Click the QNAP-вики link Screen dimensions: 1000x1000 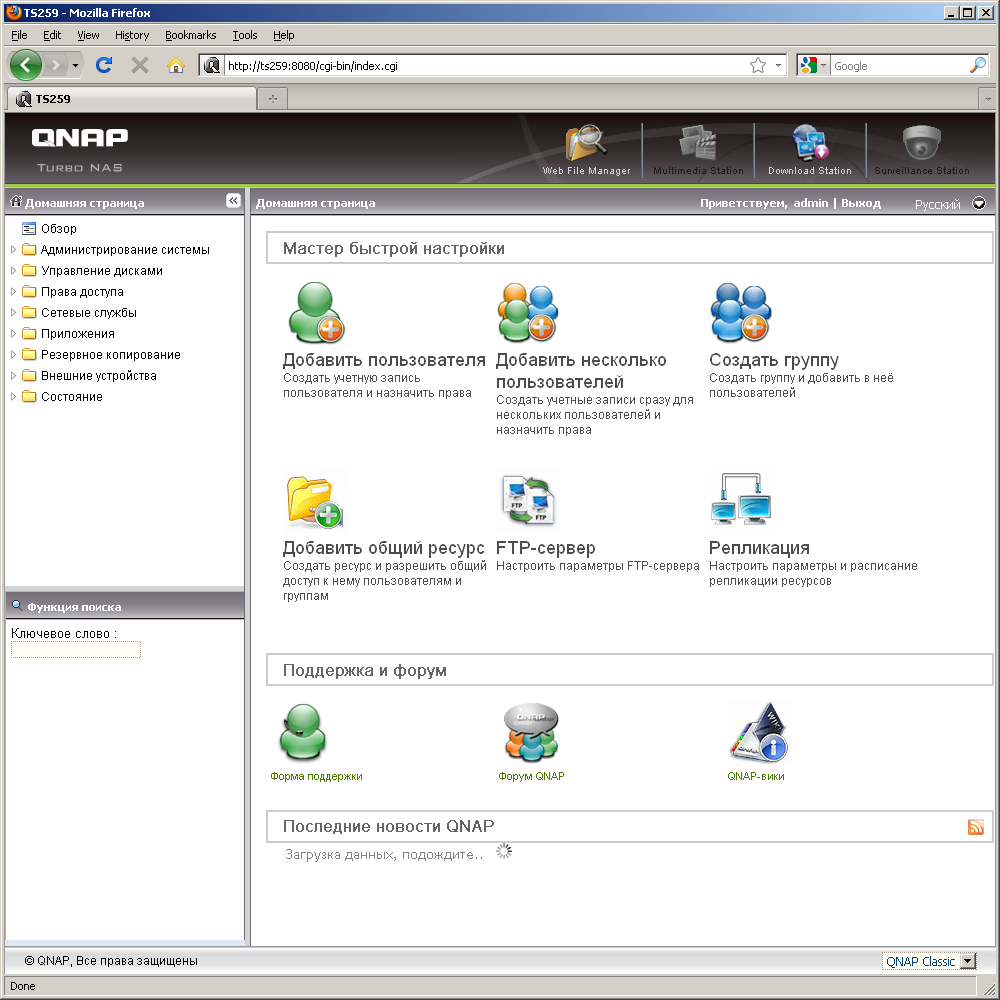tap(756, 776)
